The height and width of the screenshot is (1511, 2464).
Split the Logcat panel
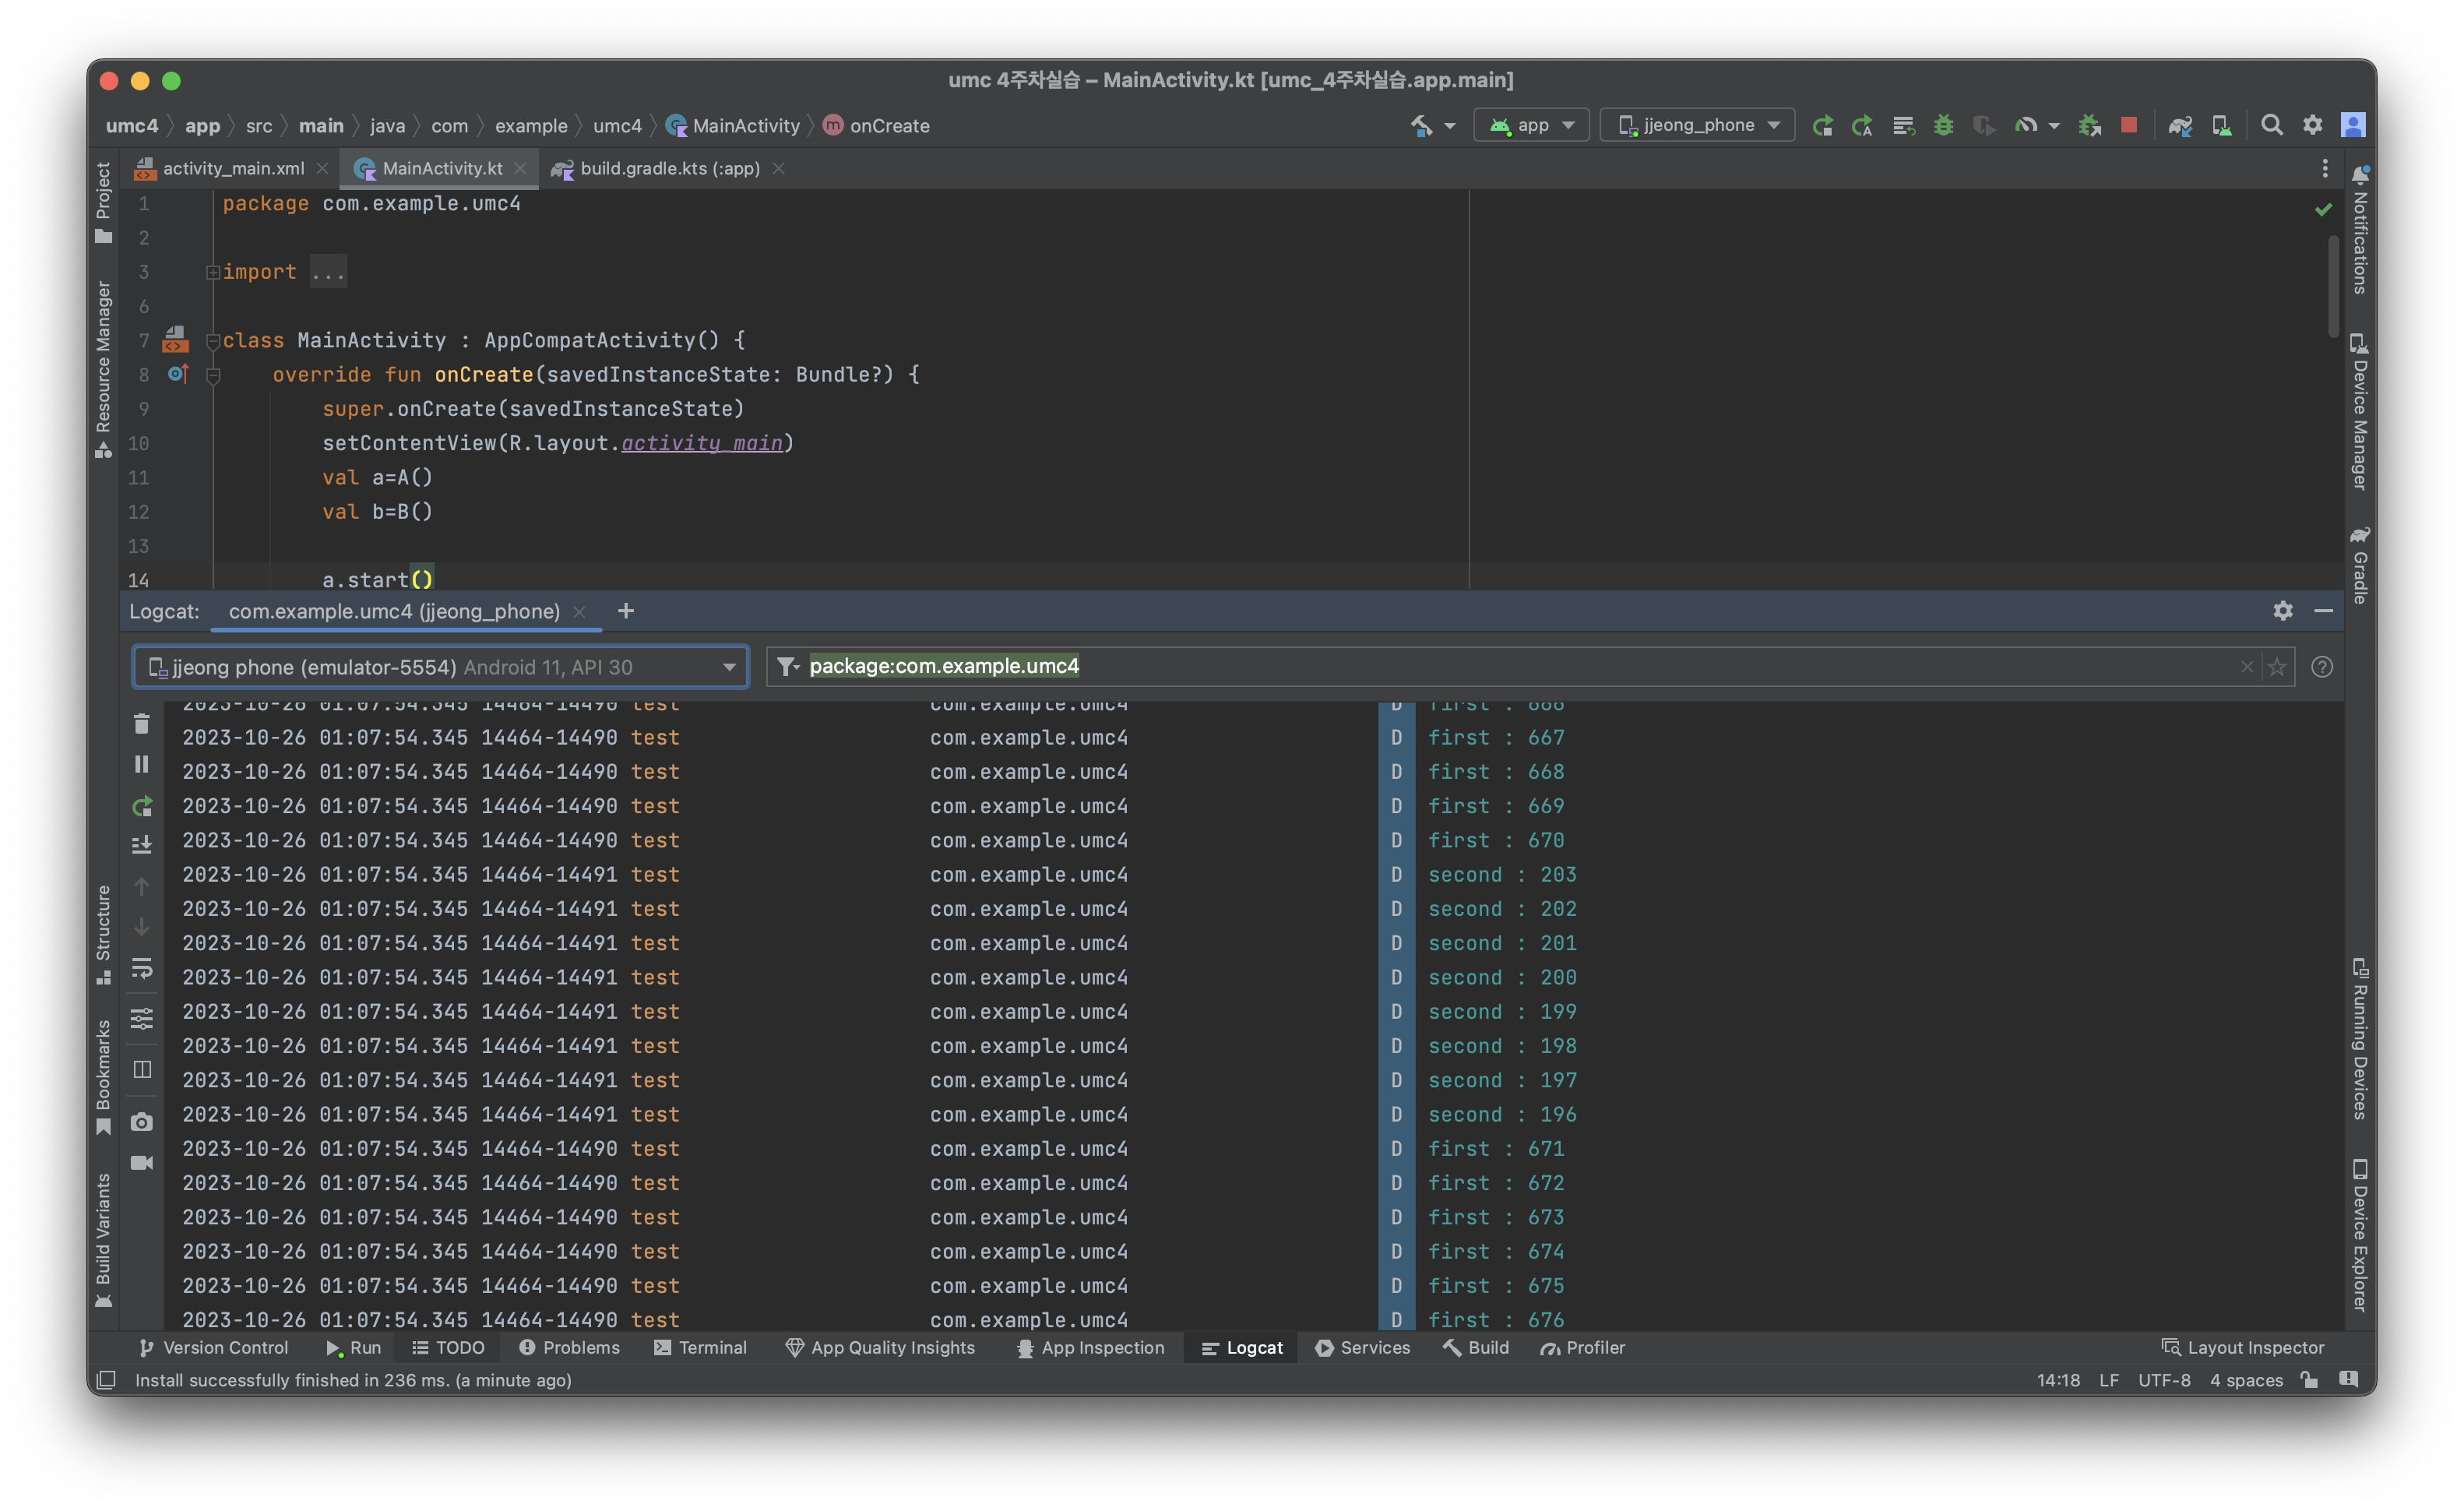tap(142, 1070)
